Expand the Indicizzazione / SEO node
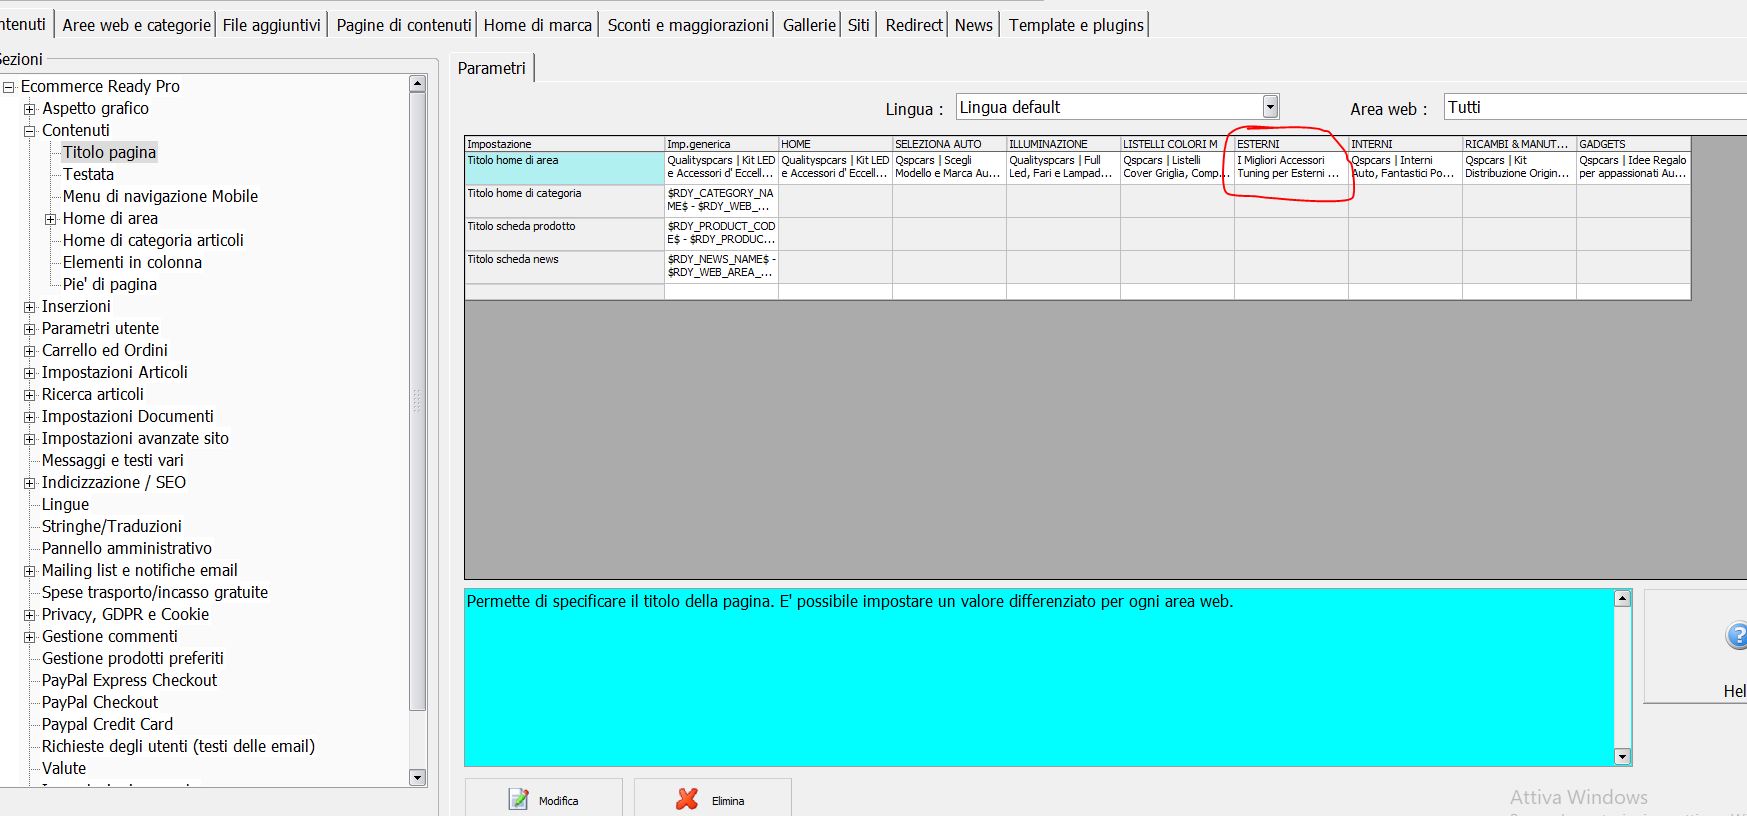 (30, 483)
